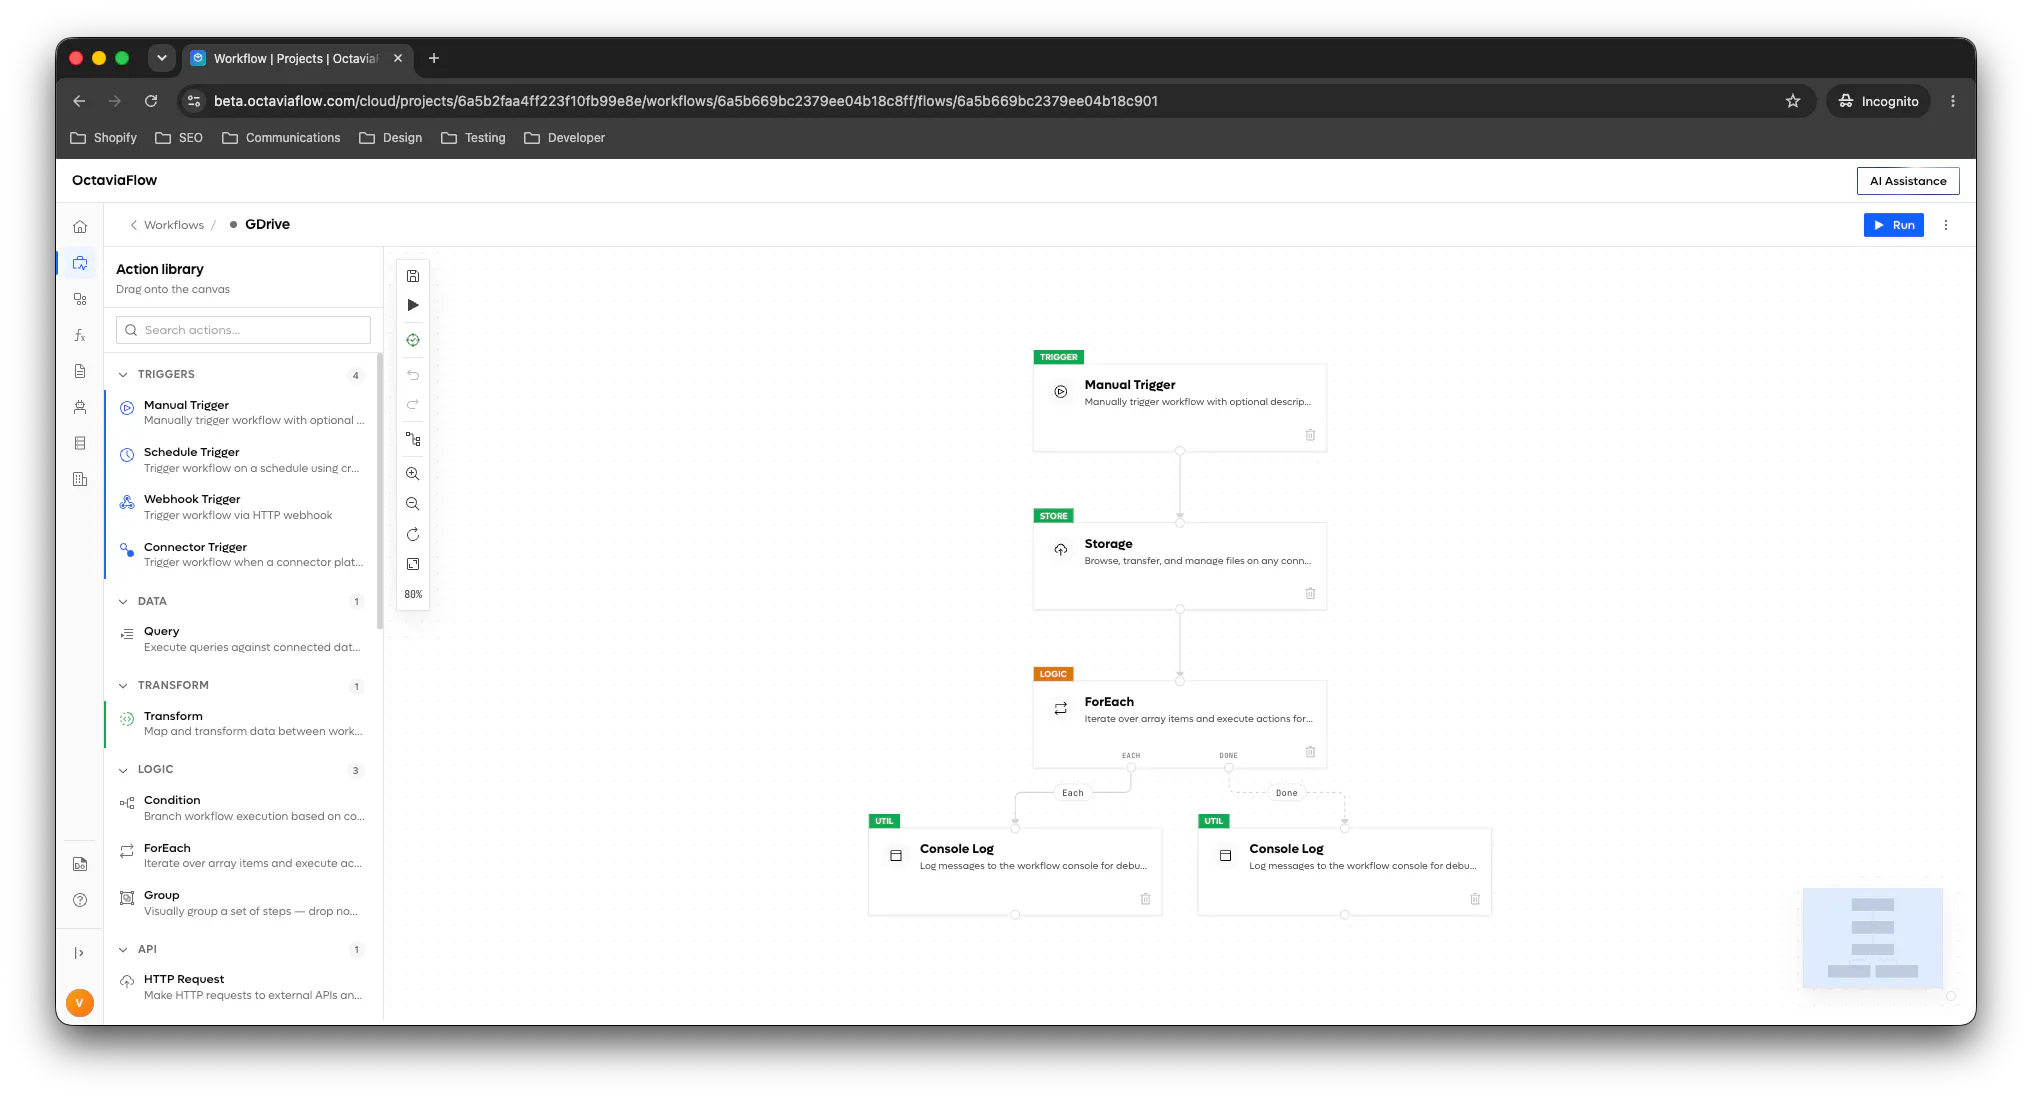Open the Communications bookmarks folder
2032x1099 pixels.
281,138
